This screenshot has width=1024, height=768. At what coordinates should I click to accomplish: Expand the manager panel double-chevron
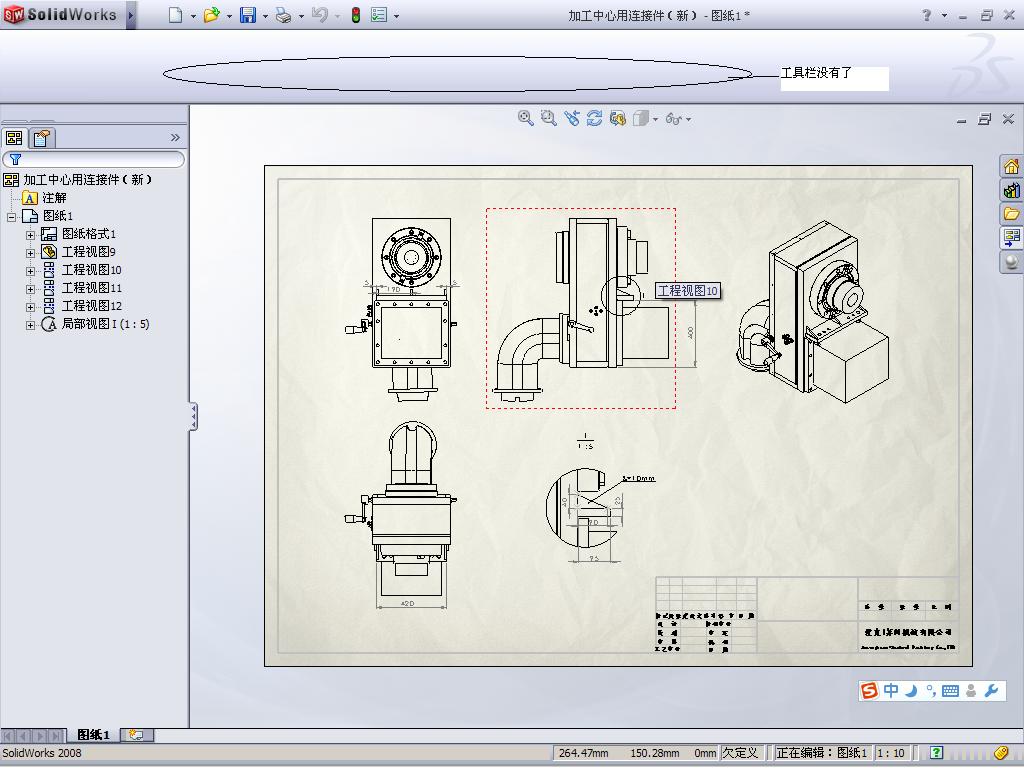[175, 137]
